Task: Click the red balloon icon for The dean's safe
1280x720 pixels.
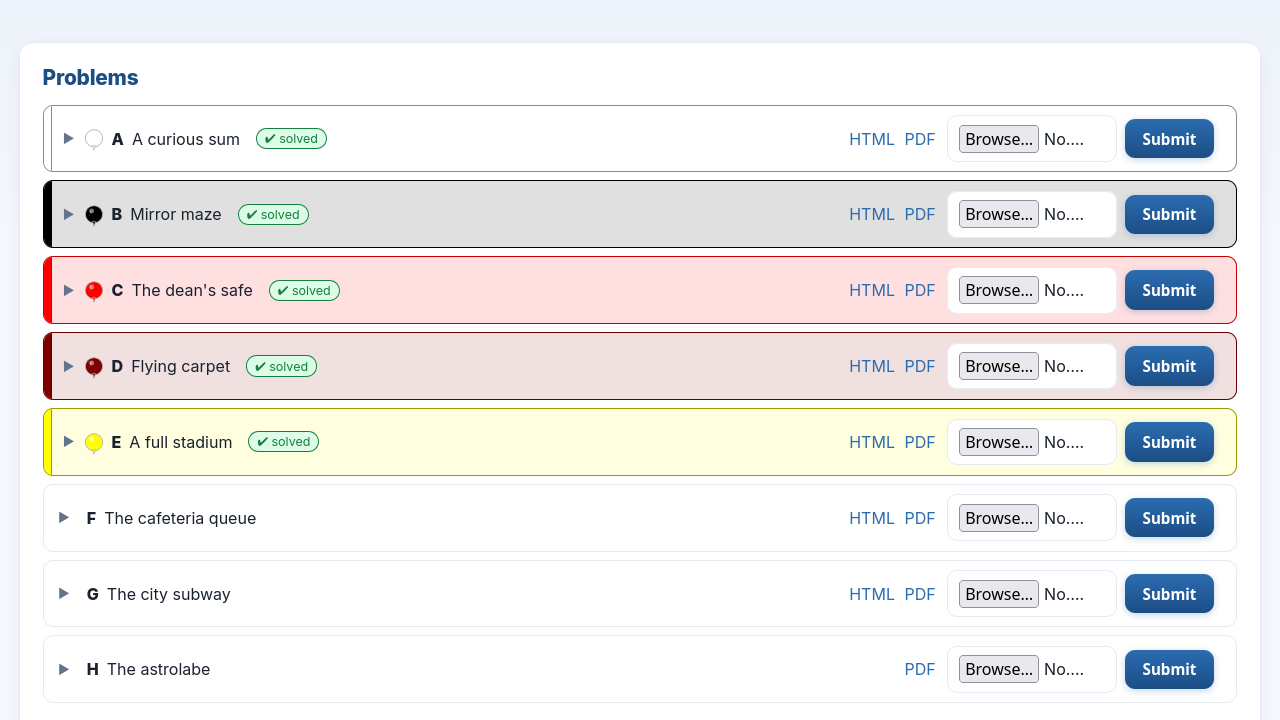Action: pyautogui.click(x=94, y=291)
